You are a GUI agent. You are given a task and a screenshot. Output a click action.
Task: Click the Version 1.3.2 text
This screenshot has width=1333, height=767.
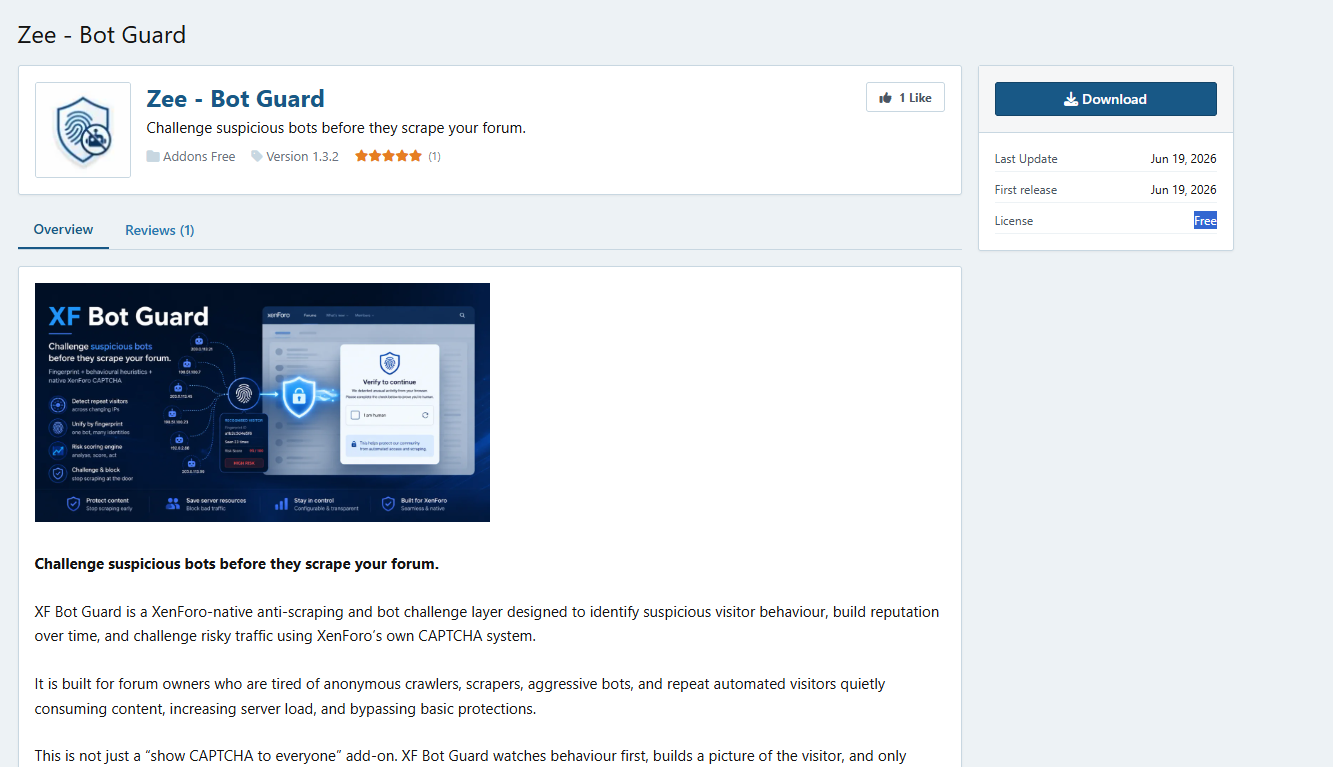pyautogui.click(x=303, y=156)
